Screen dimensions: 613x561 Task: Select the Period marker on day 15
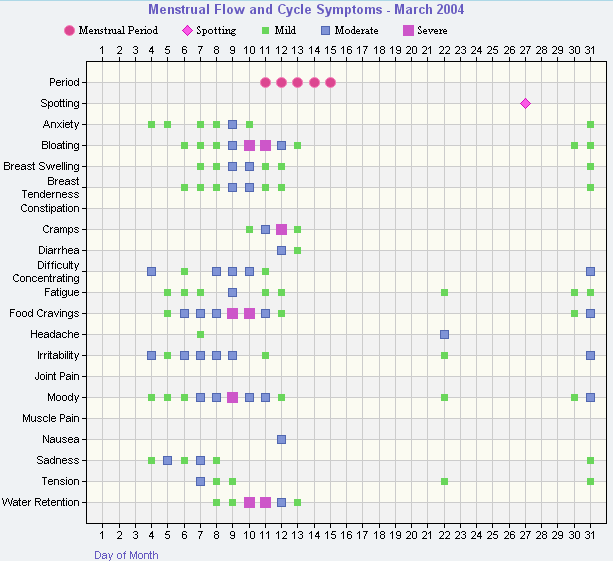(x=330, y=82)
